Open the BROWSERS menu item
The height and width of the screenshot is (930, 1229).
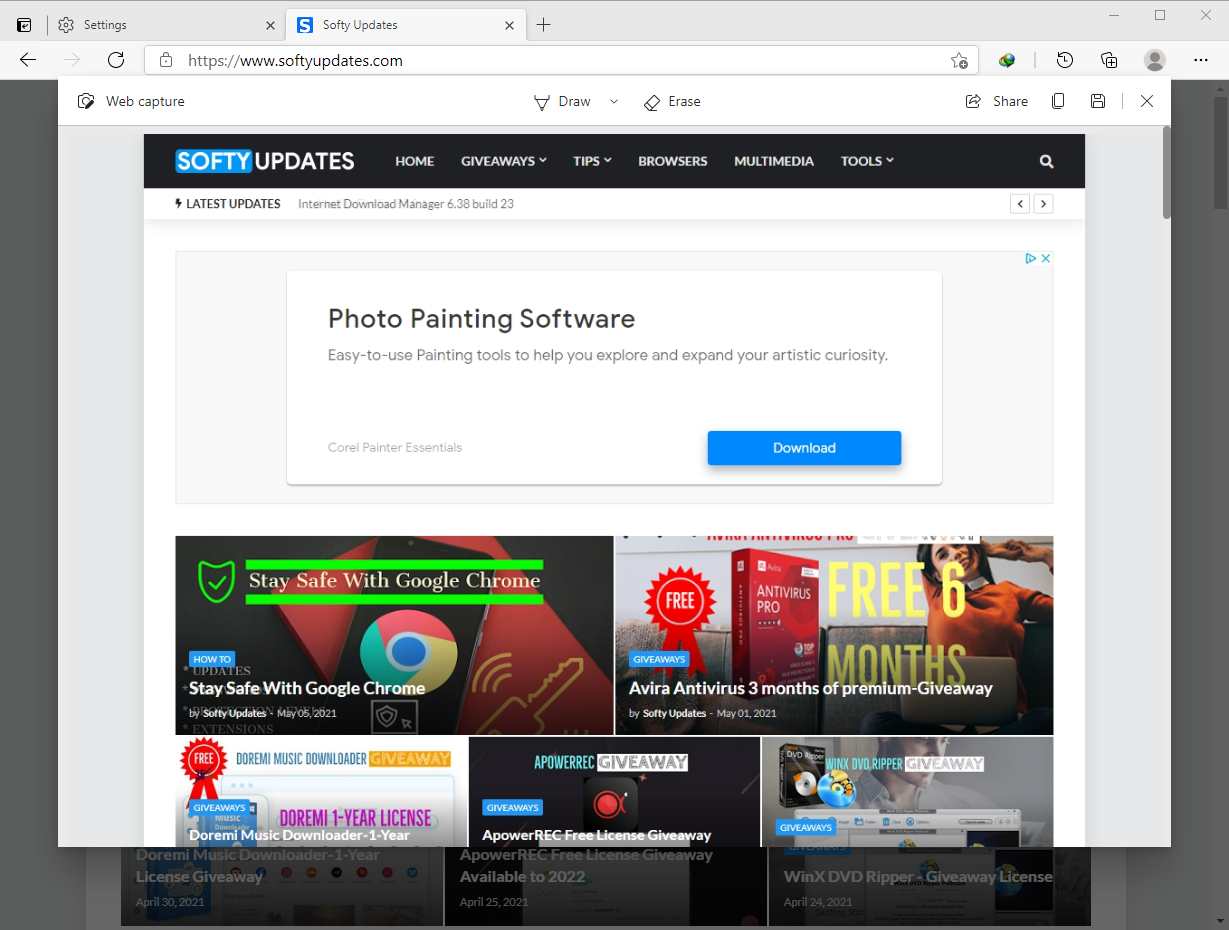pyautogui.click(x=673, y=161)
